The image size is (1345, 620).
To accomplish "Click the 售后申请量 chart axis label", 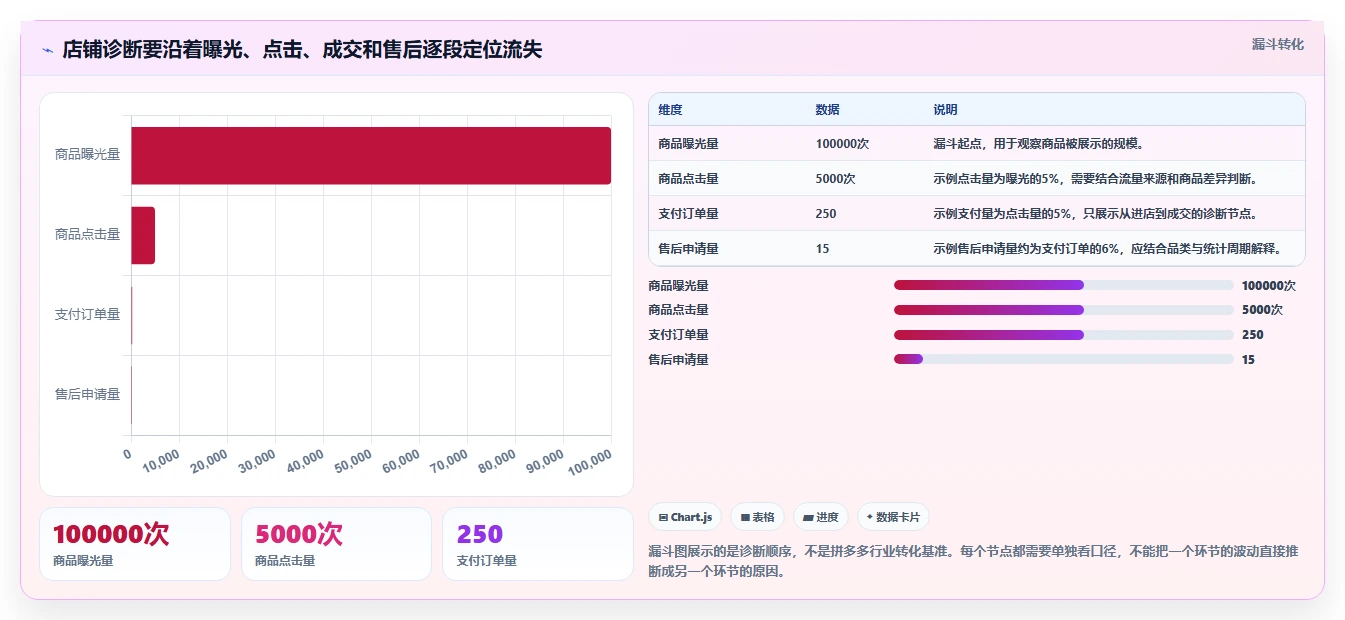I will [87, 395].
